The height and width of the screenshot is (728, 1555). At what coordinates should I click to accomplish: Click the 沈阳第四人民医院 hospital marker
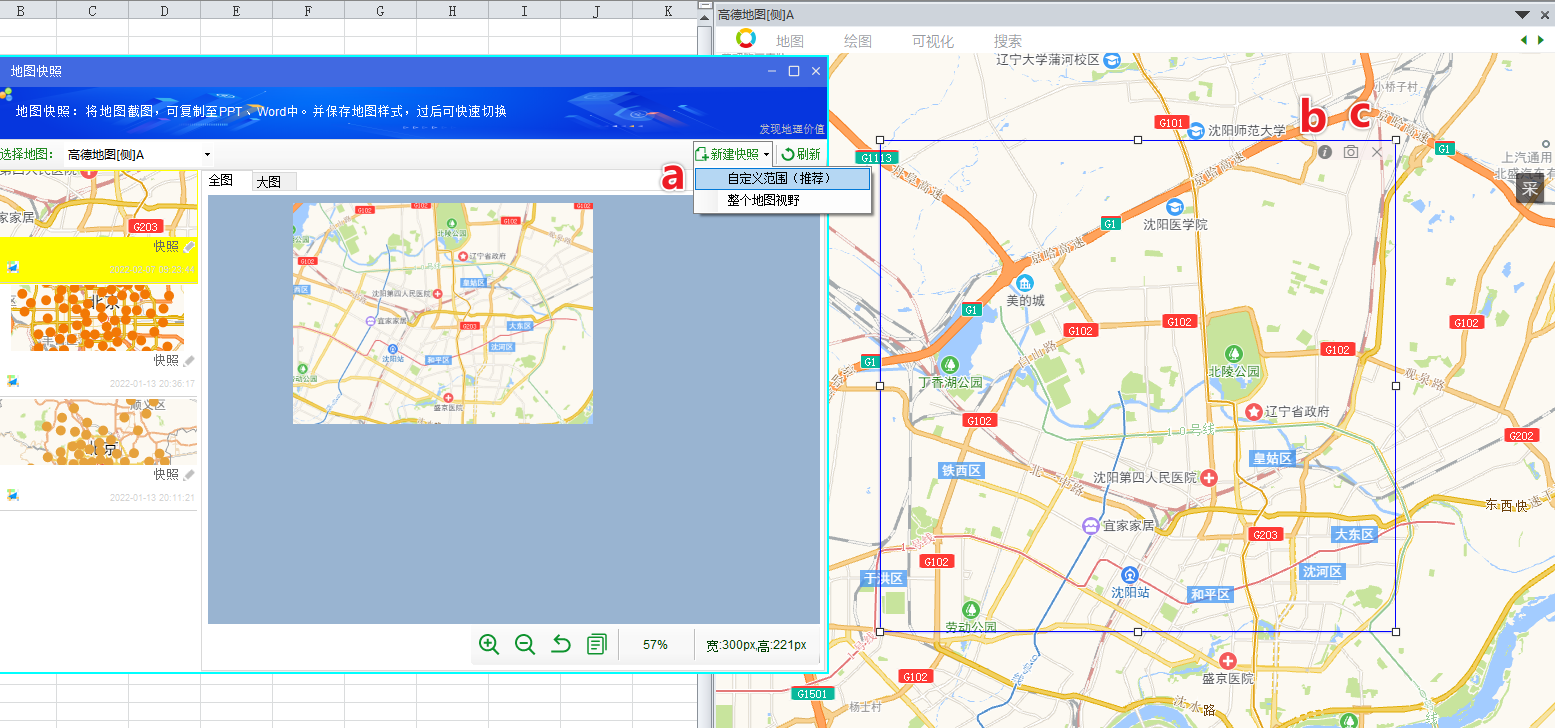point(1209,477)
